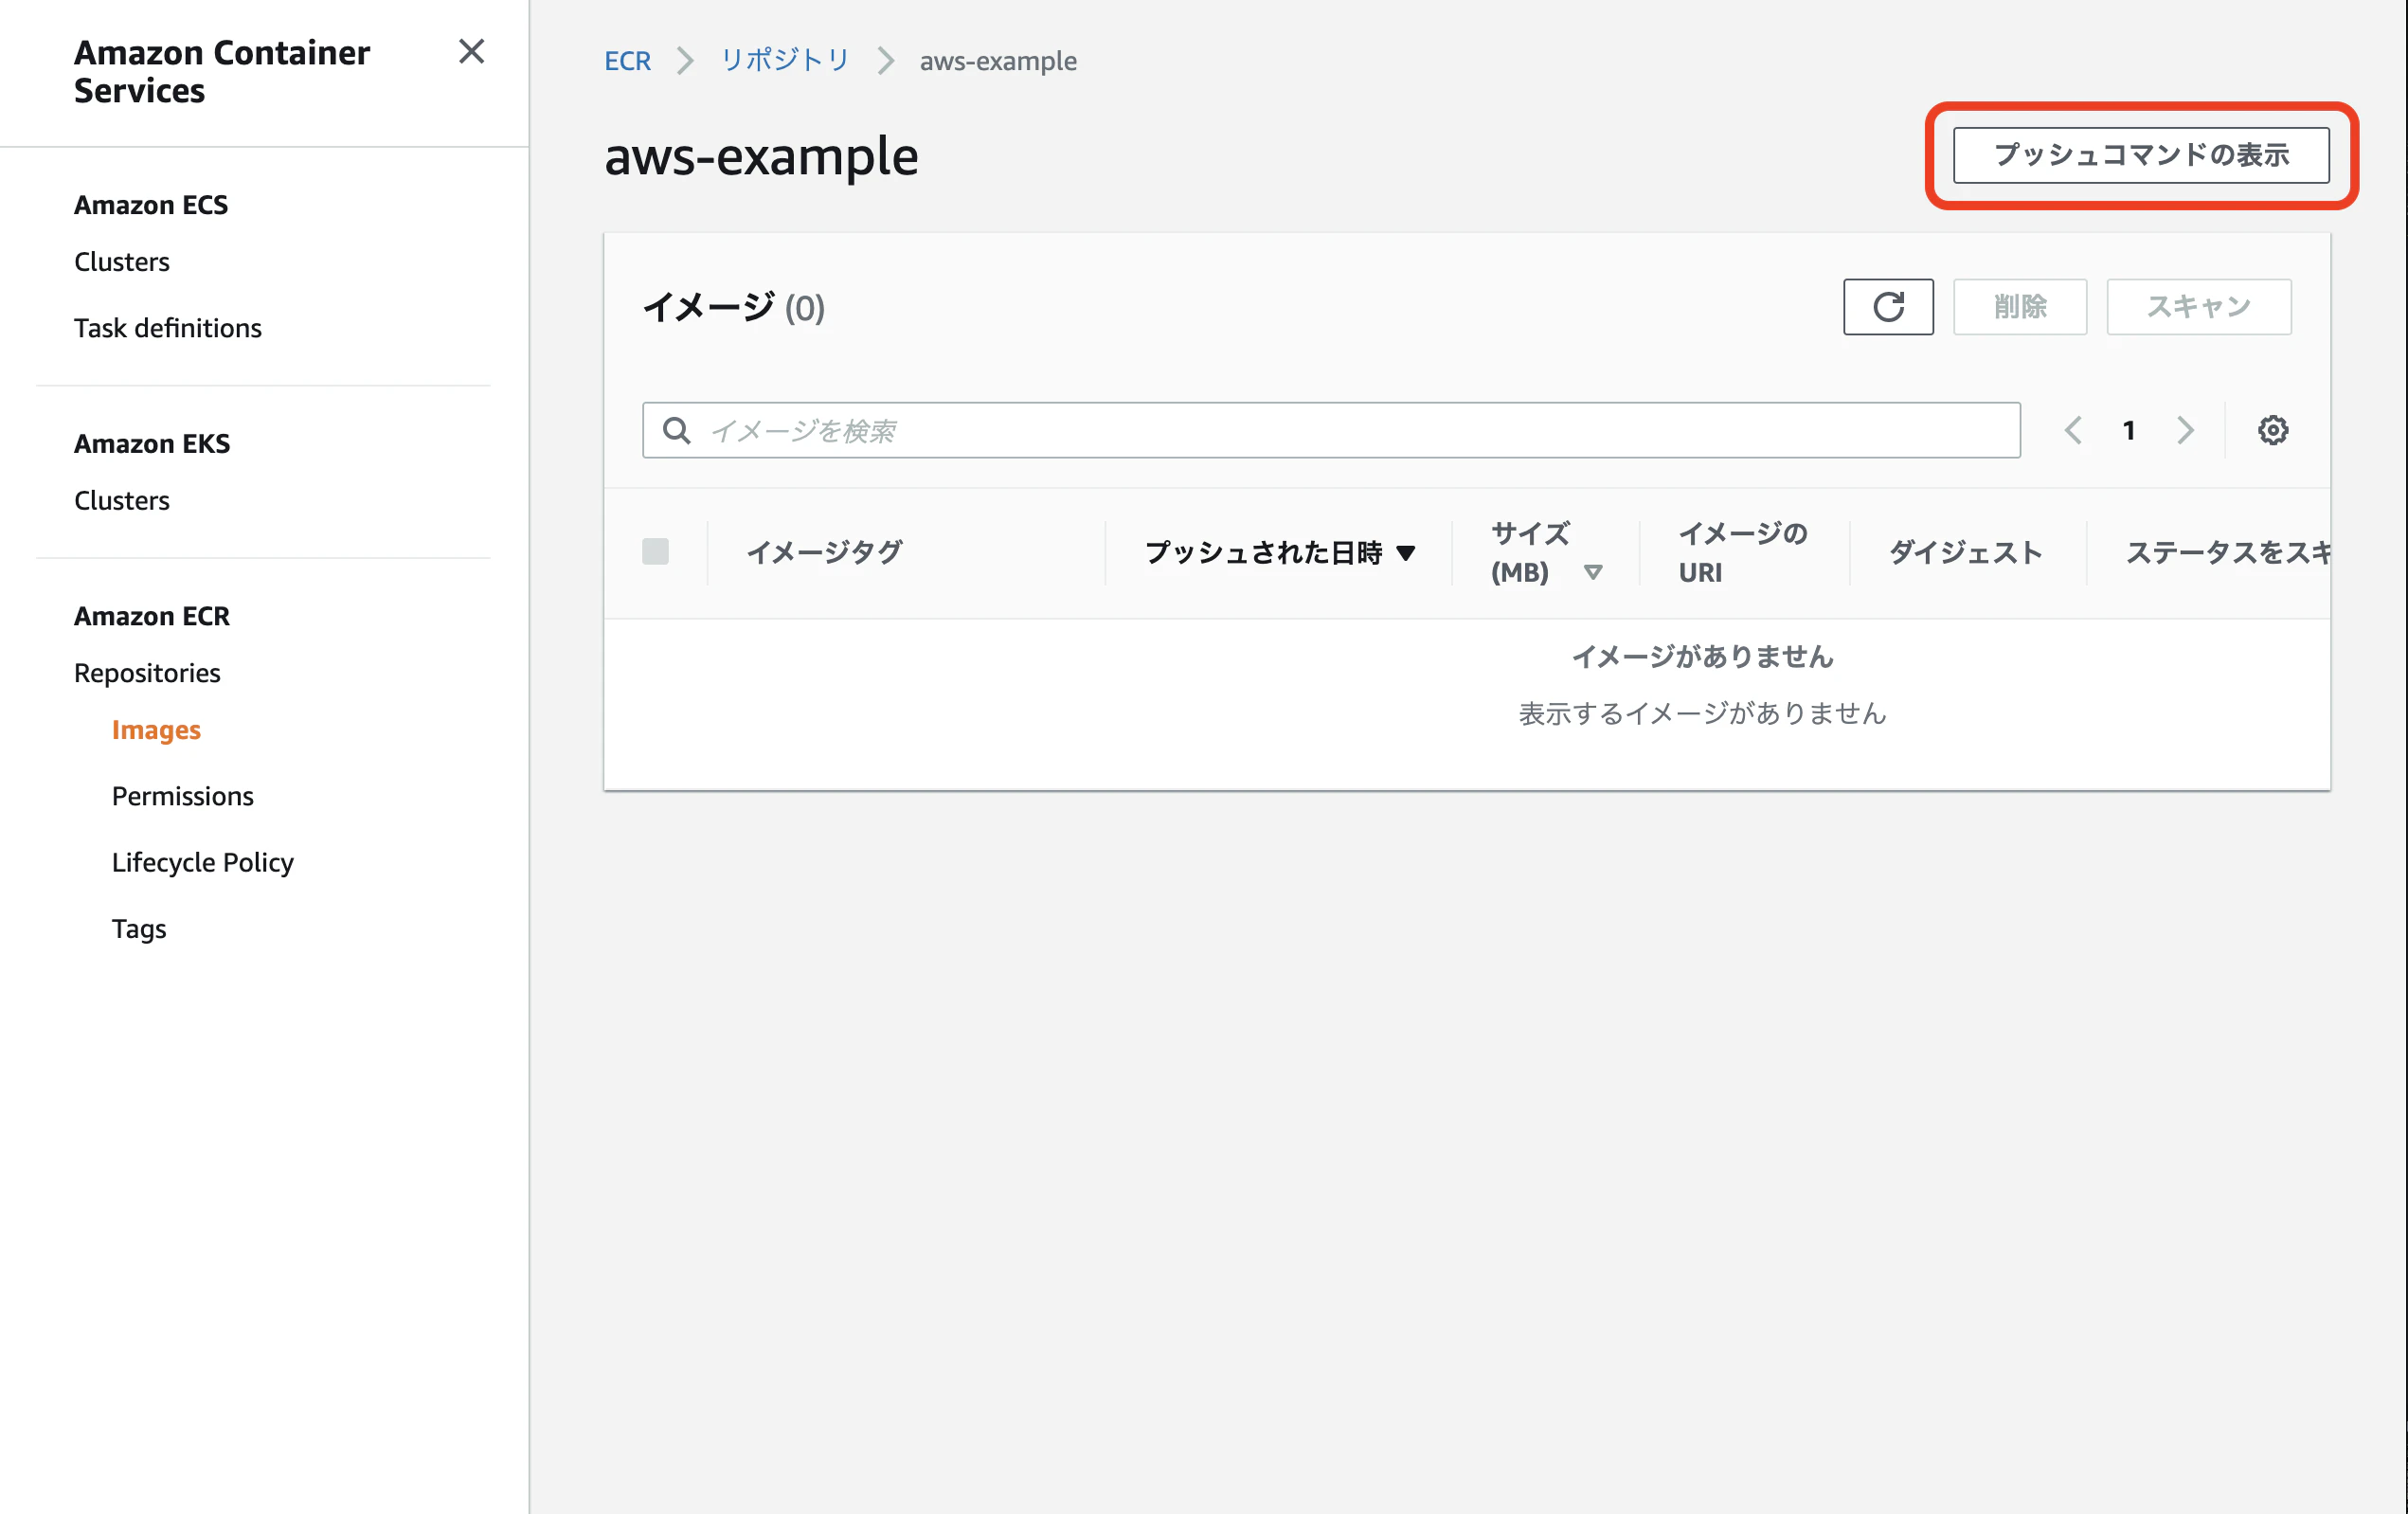Open リポジトリ breadcrumb link
The image size is (2408, 1514).
pos(785,61)
